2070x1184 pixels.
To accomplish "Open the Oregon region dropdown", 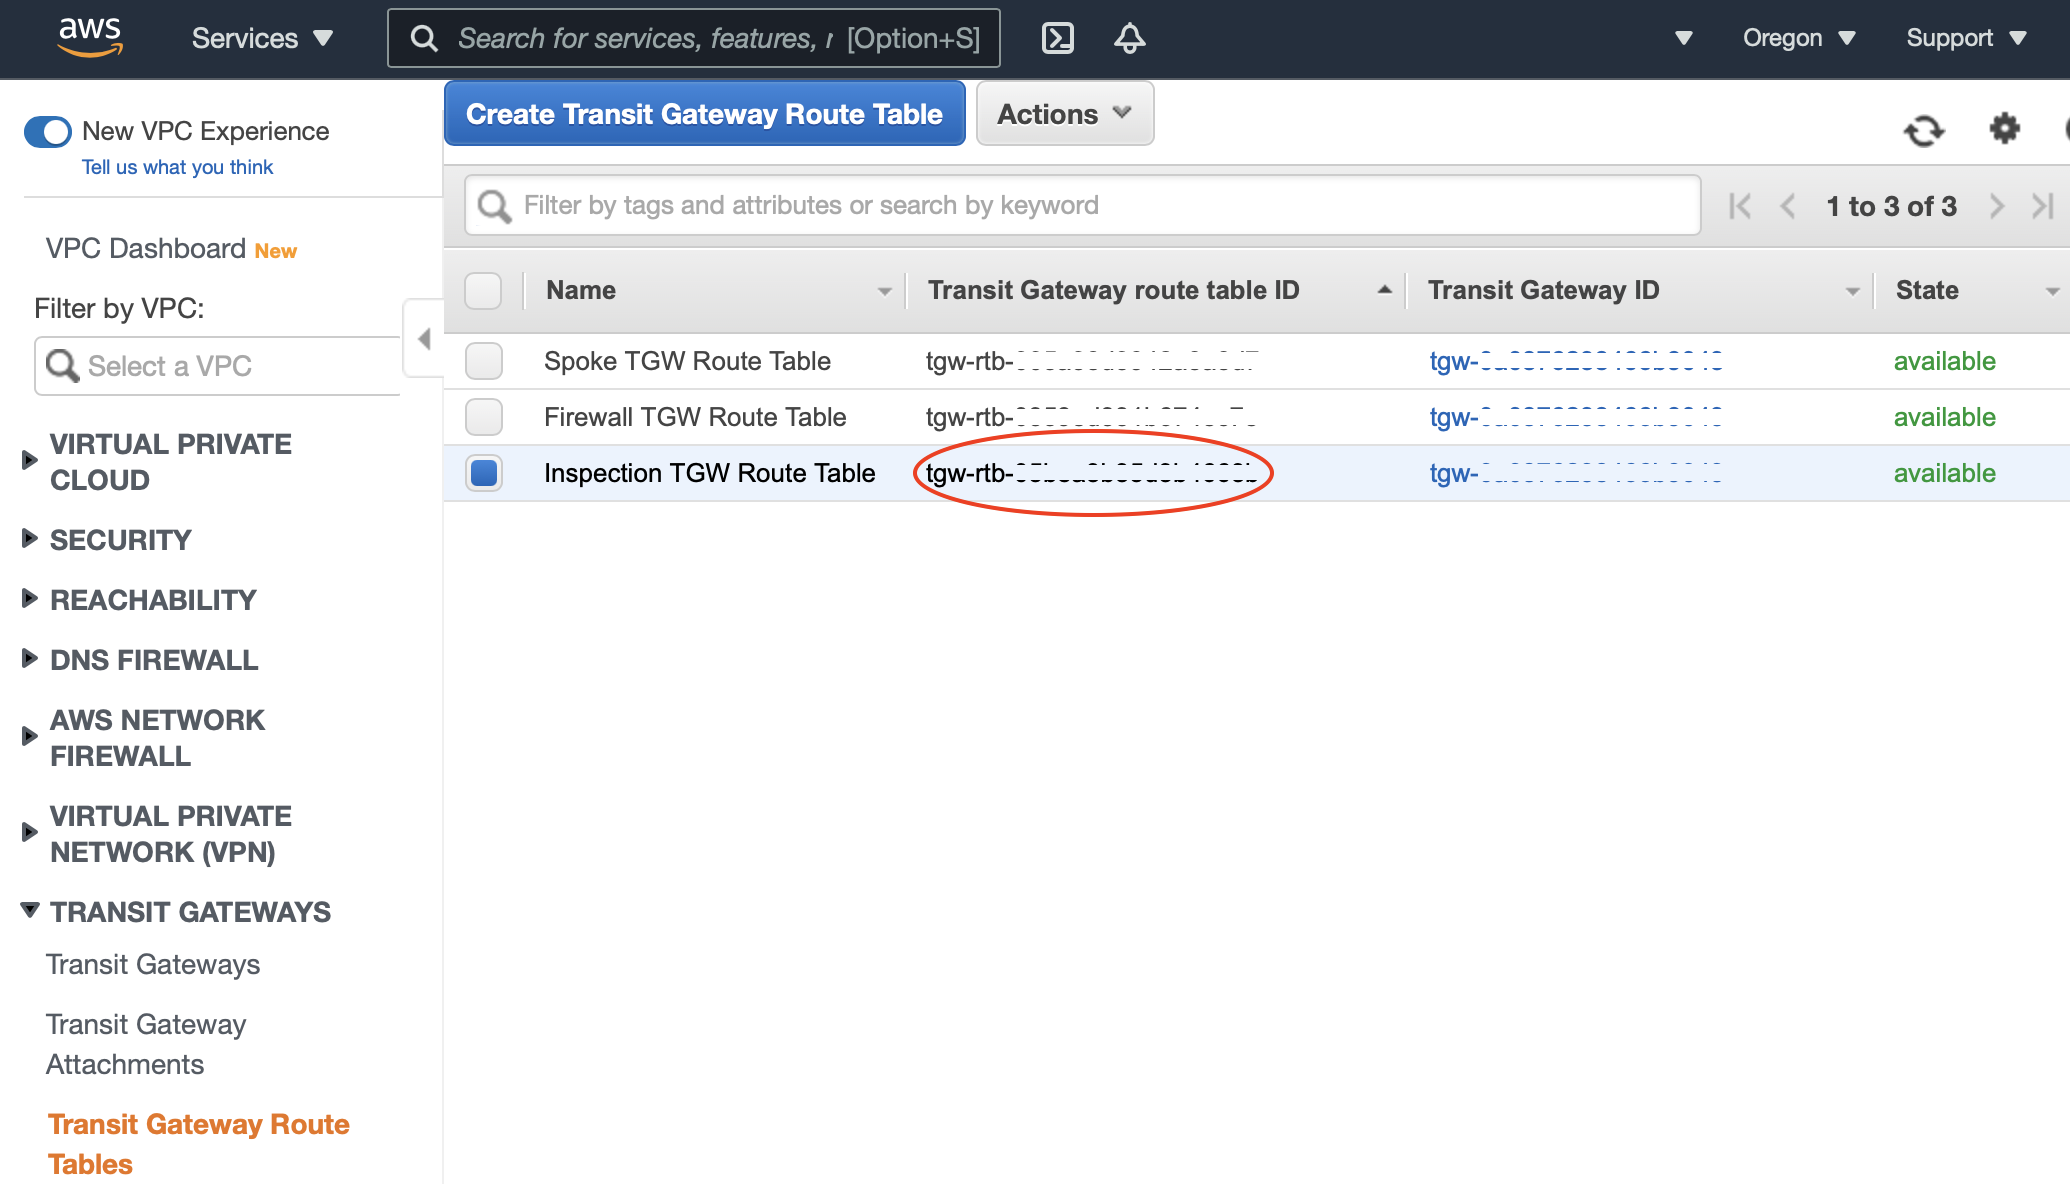I will (1798, 38).
